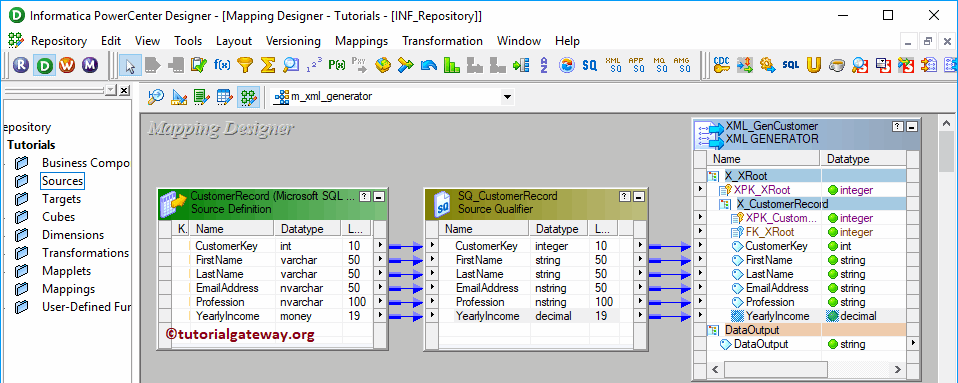Add a Router transformation yellow arrows icon
Image resolution: width=958 pixels, height=383 pixels.
tap(405, 65)
